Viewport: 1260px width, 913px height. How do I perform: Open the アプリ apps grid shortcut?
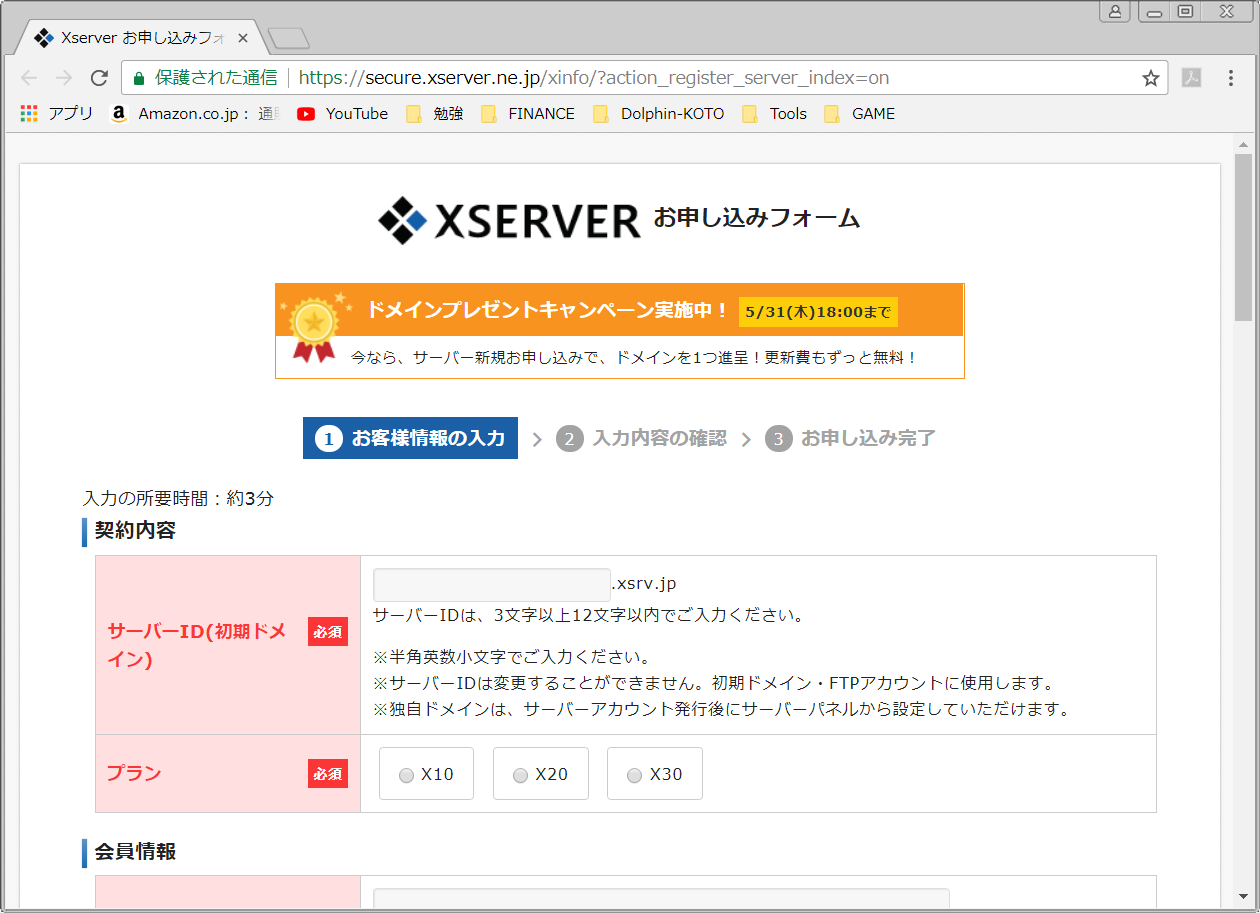(x=56, y=114)
